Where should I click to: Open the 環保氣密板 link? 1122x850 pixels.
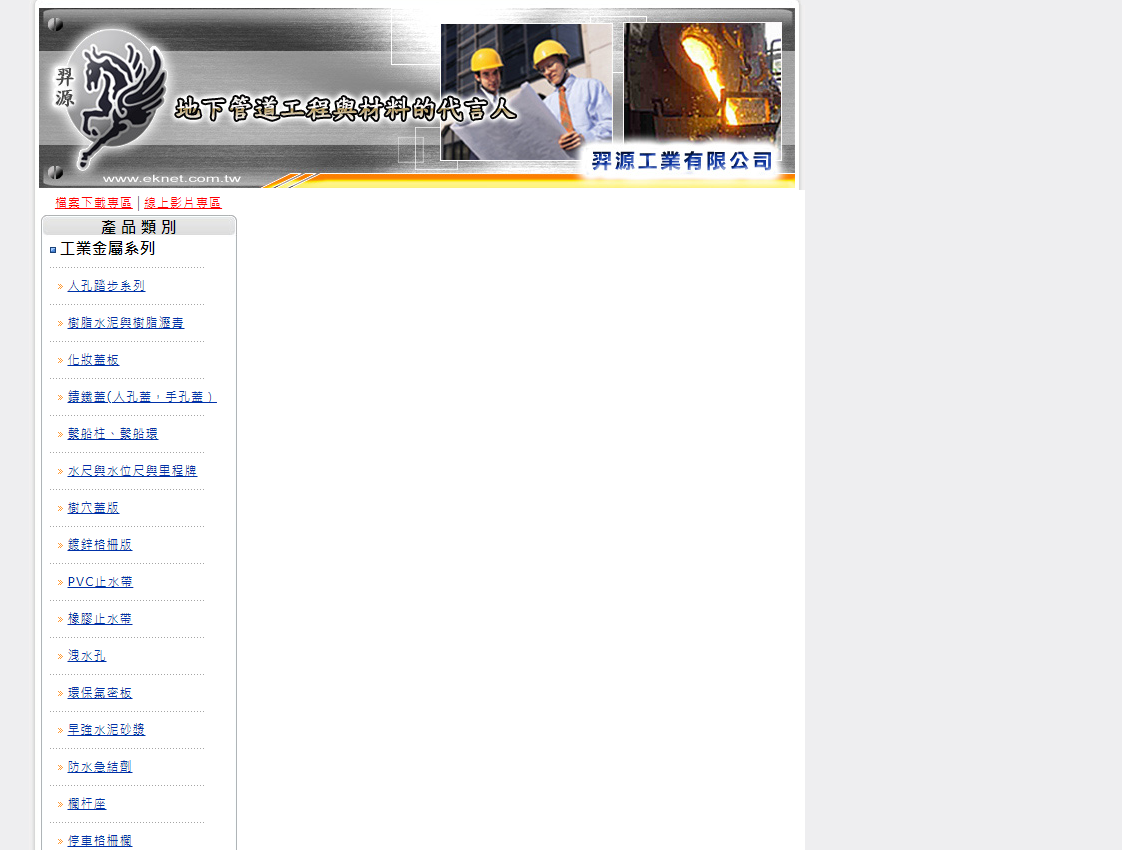tap(99, 693)
